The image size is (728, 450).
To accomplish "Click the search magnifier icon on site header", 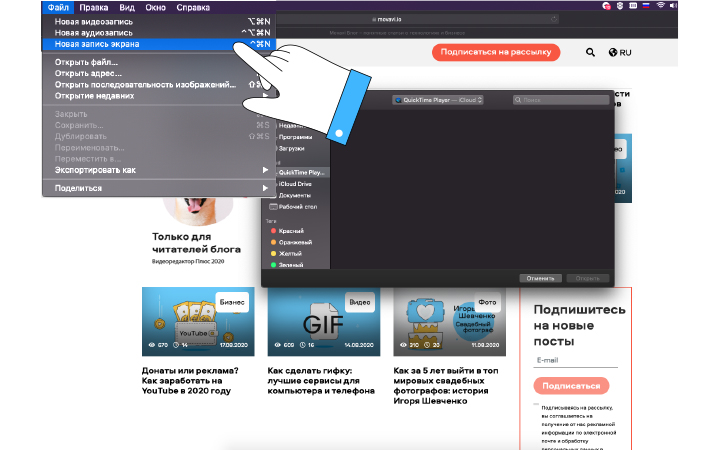I will (x=589, y=52).
